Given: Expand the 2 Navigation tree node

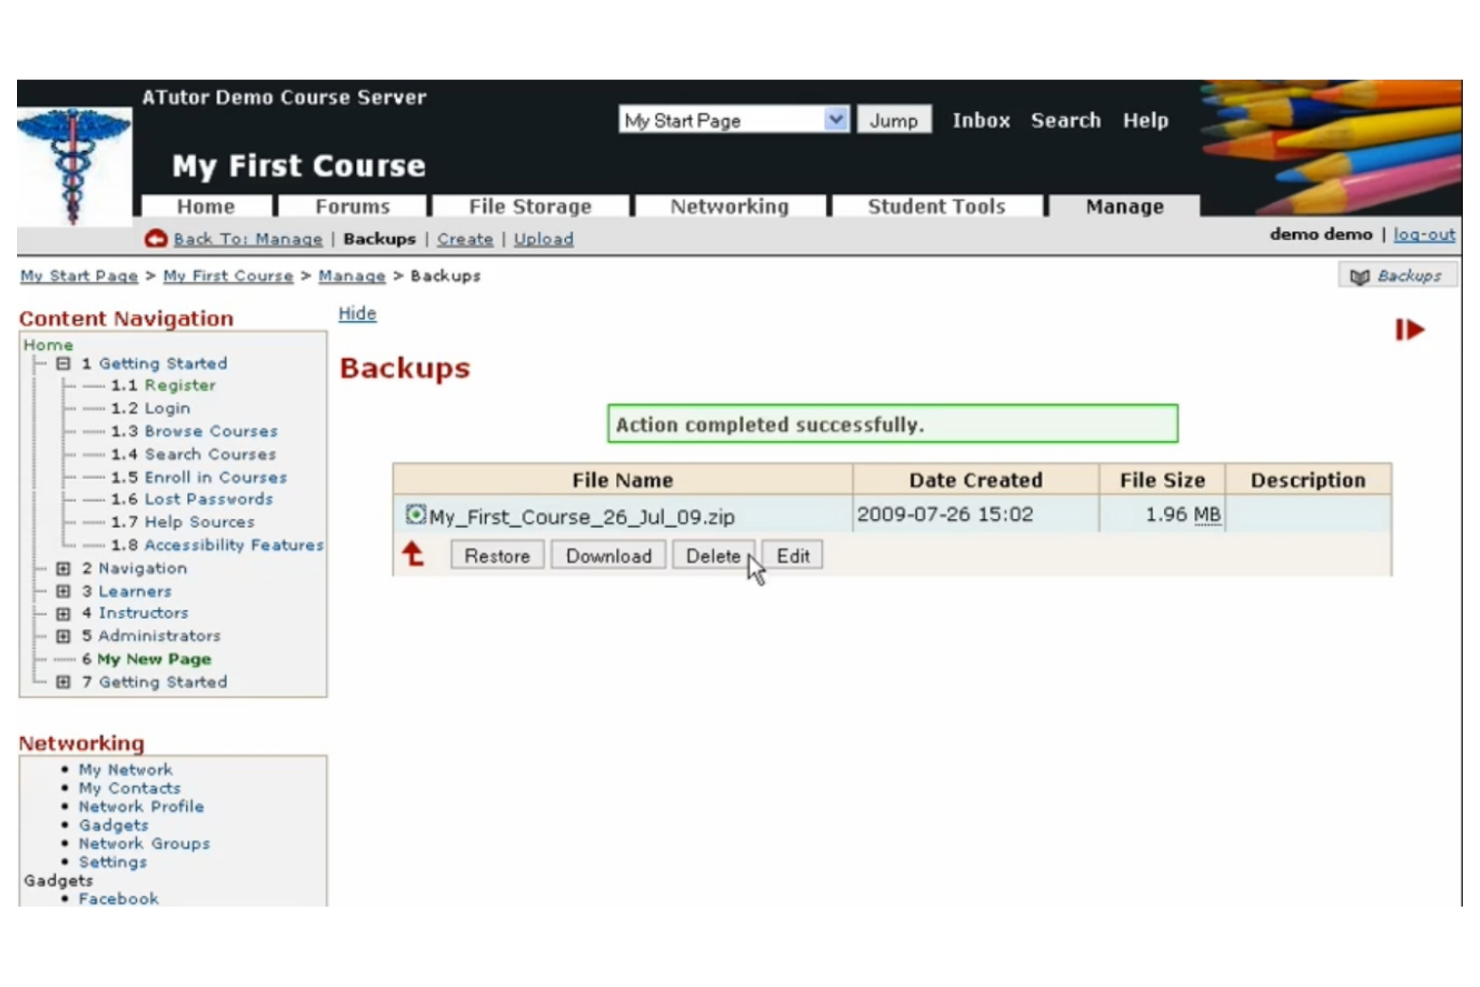Looking at the screenshot, I should pyautogui.click(x=63, y=568).
